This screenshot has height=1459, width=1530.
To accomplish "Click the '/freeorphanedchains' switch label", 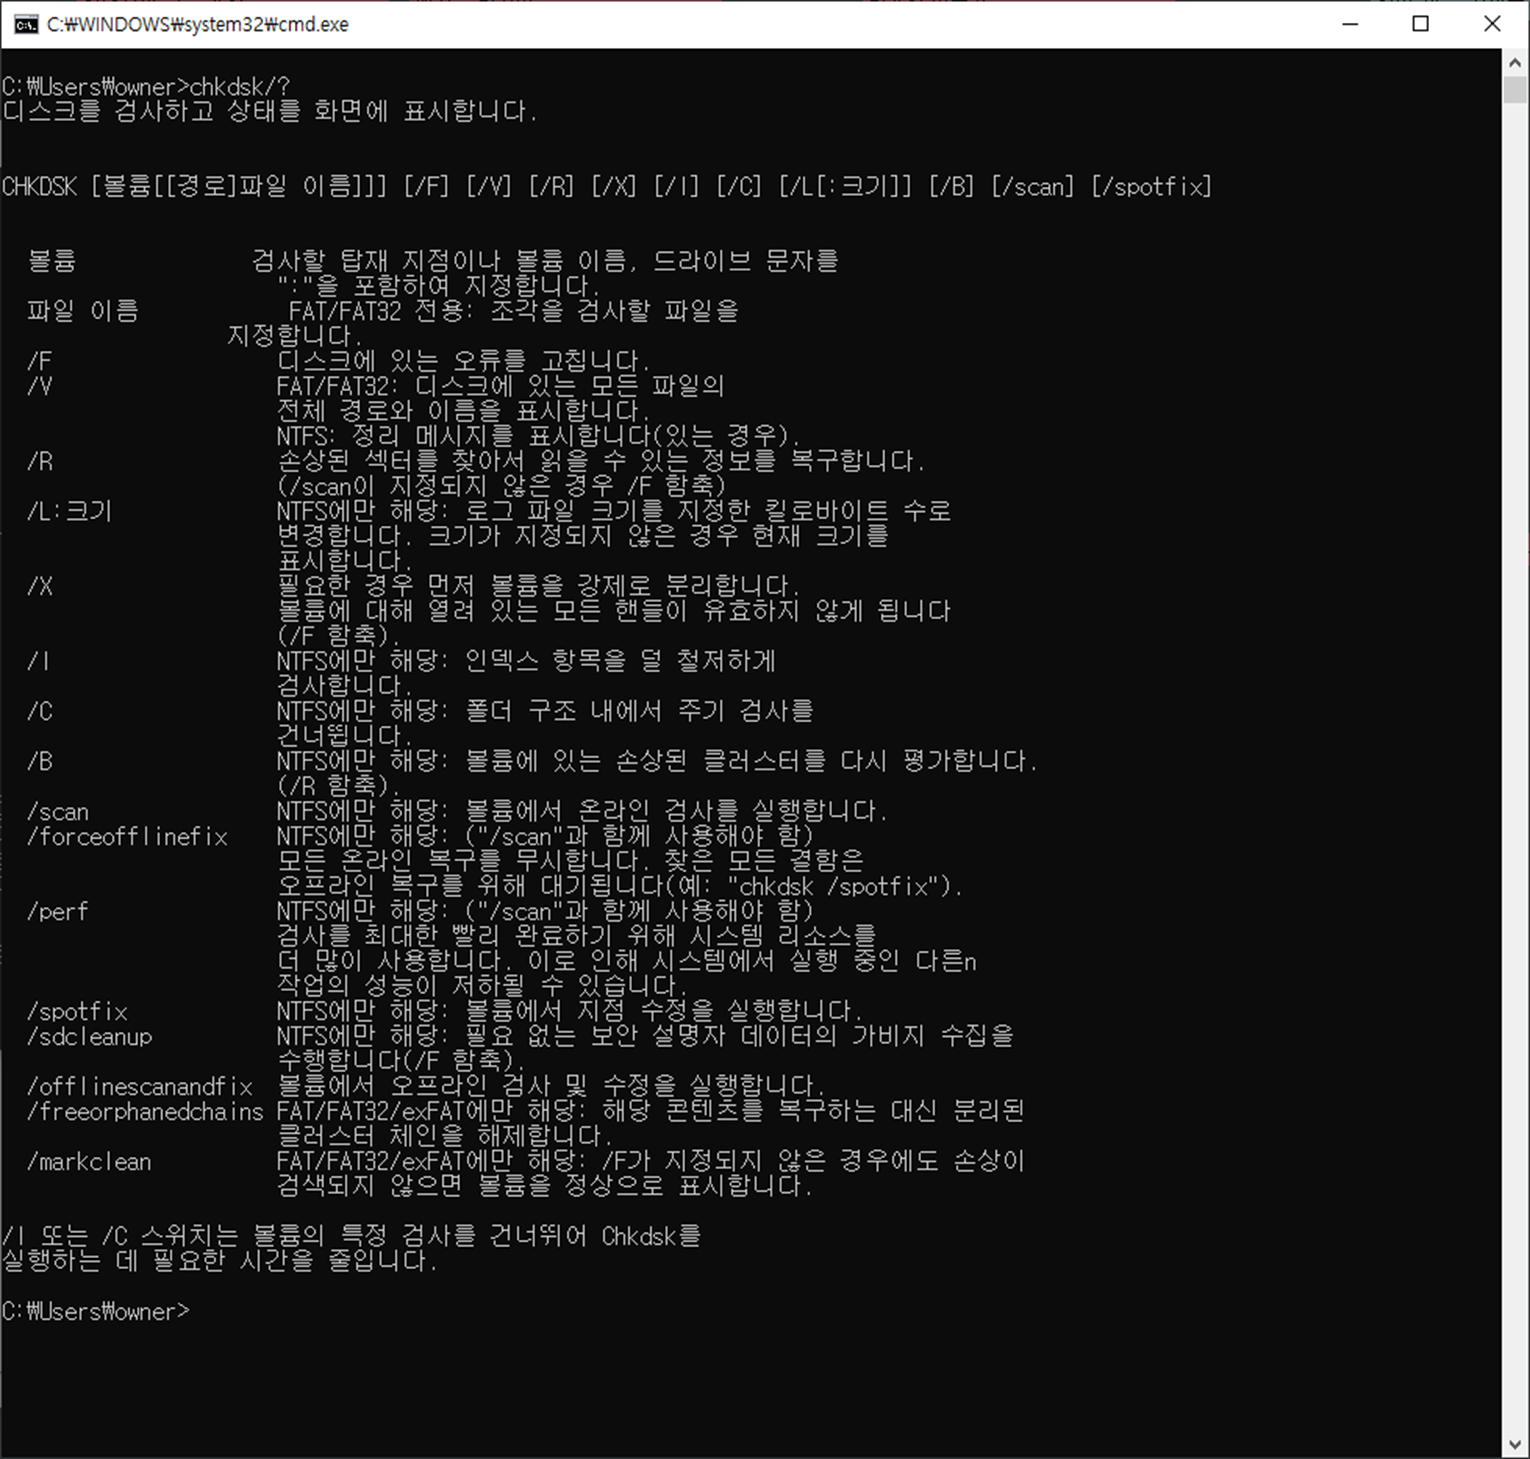I will click(146, 1112).
